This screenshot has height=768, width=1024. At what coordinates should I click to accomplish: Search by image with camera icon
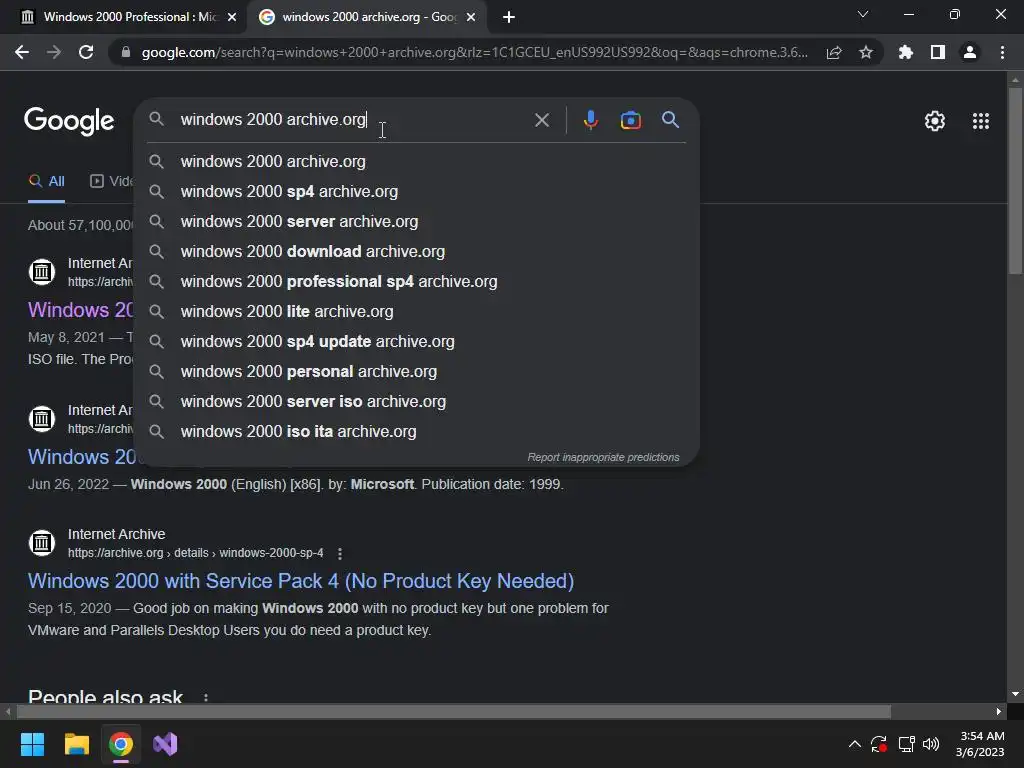point(630,120)
